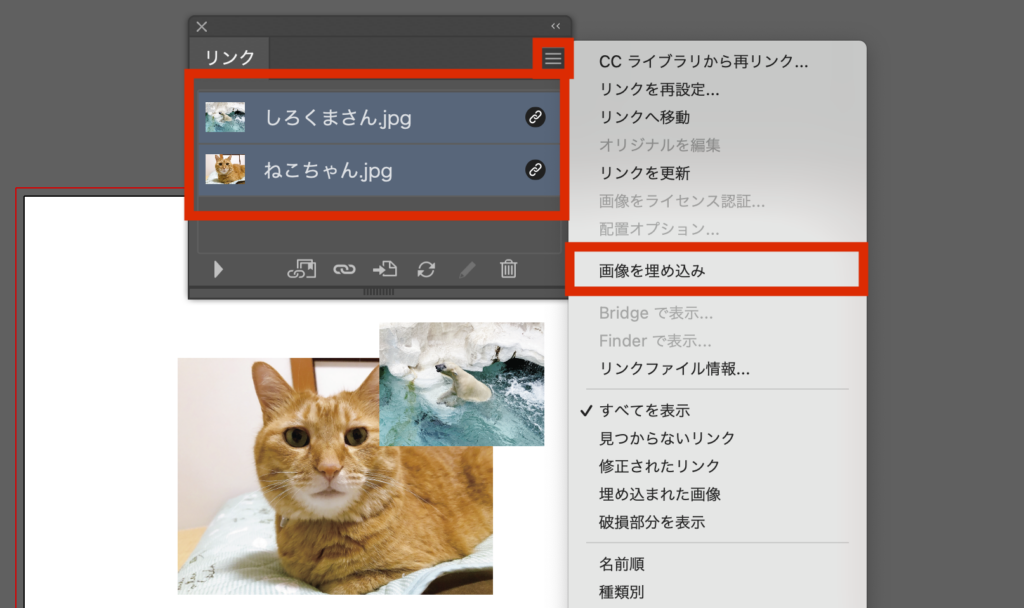1024x608 pixels.
Task: Select the リンク panel tab
Action: pyautogui.click(x=229, y=57)
